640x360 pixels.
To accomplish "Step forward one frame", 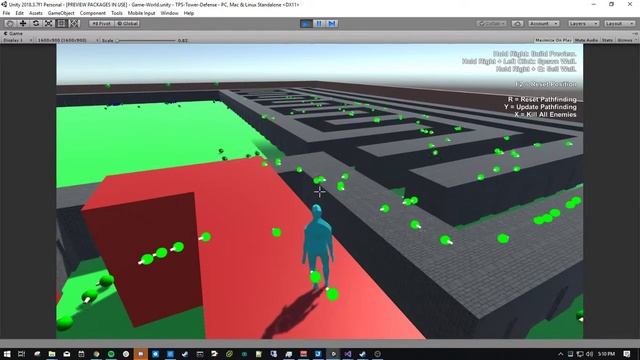I will 332,24.
